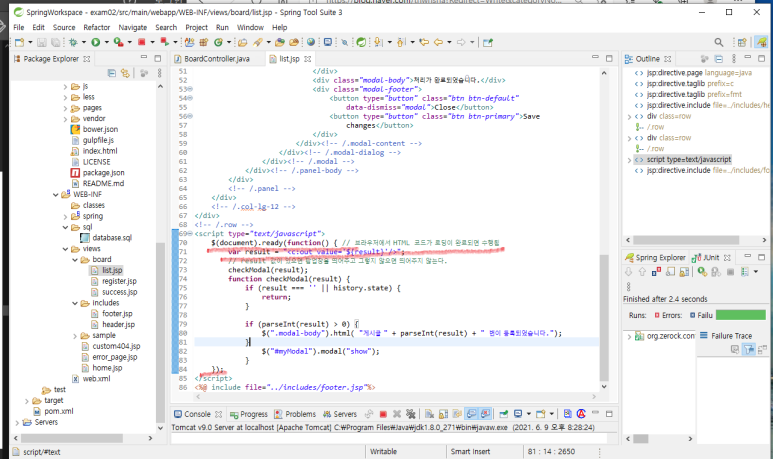773x459 pixels.
Task: Toggle JUnit Show Failures Only icon
Action: 656,272
